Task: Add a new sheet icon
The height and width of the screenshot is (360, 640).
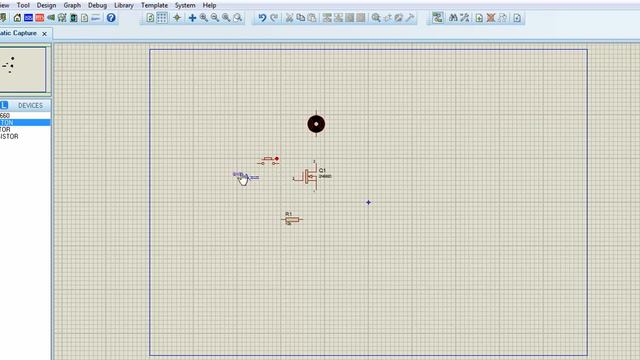Action: coord(479,18)
